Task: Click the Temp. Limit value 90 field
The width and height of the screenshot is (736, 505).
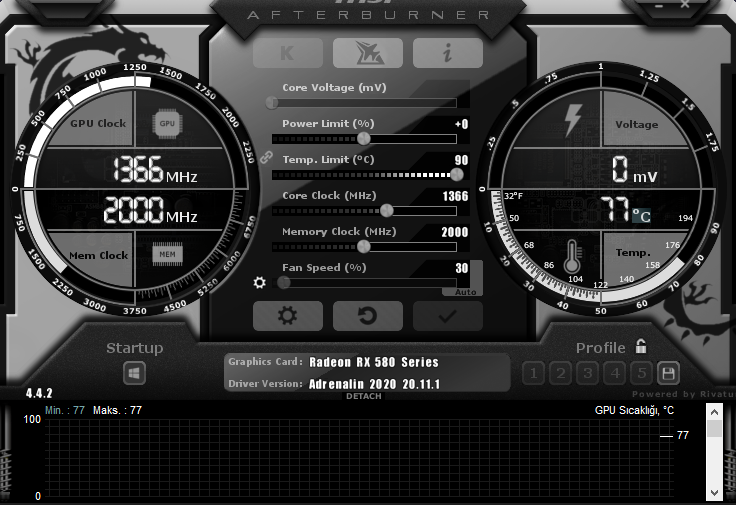Action: (461, 160)
